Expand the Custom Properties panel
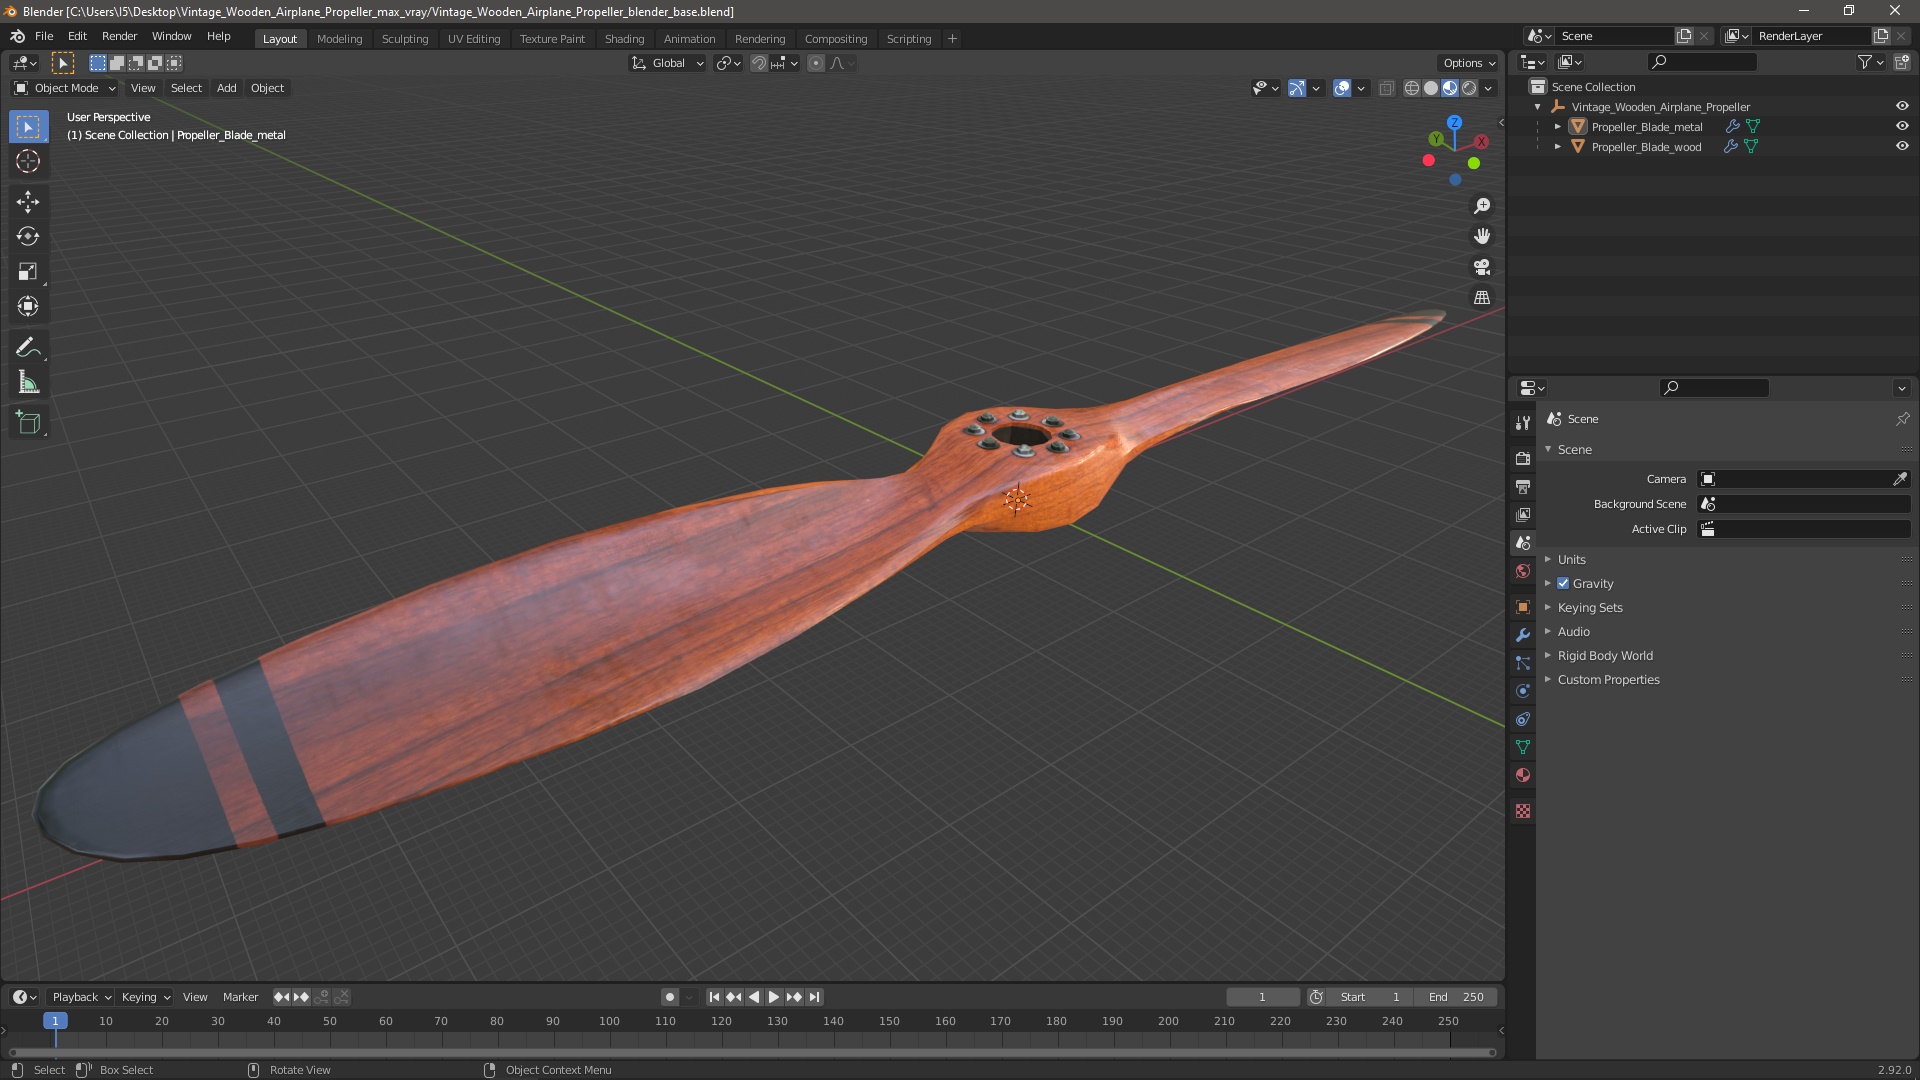The image size is (1920, 1080). coord(1608,679)
